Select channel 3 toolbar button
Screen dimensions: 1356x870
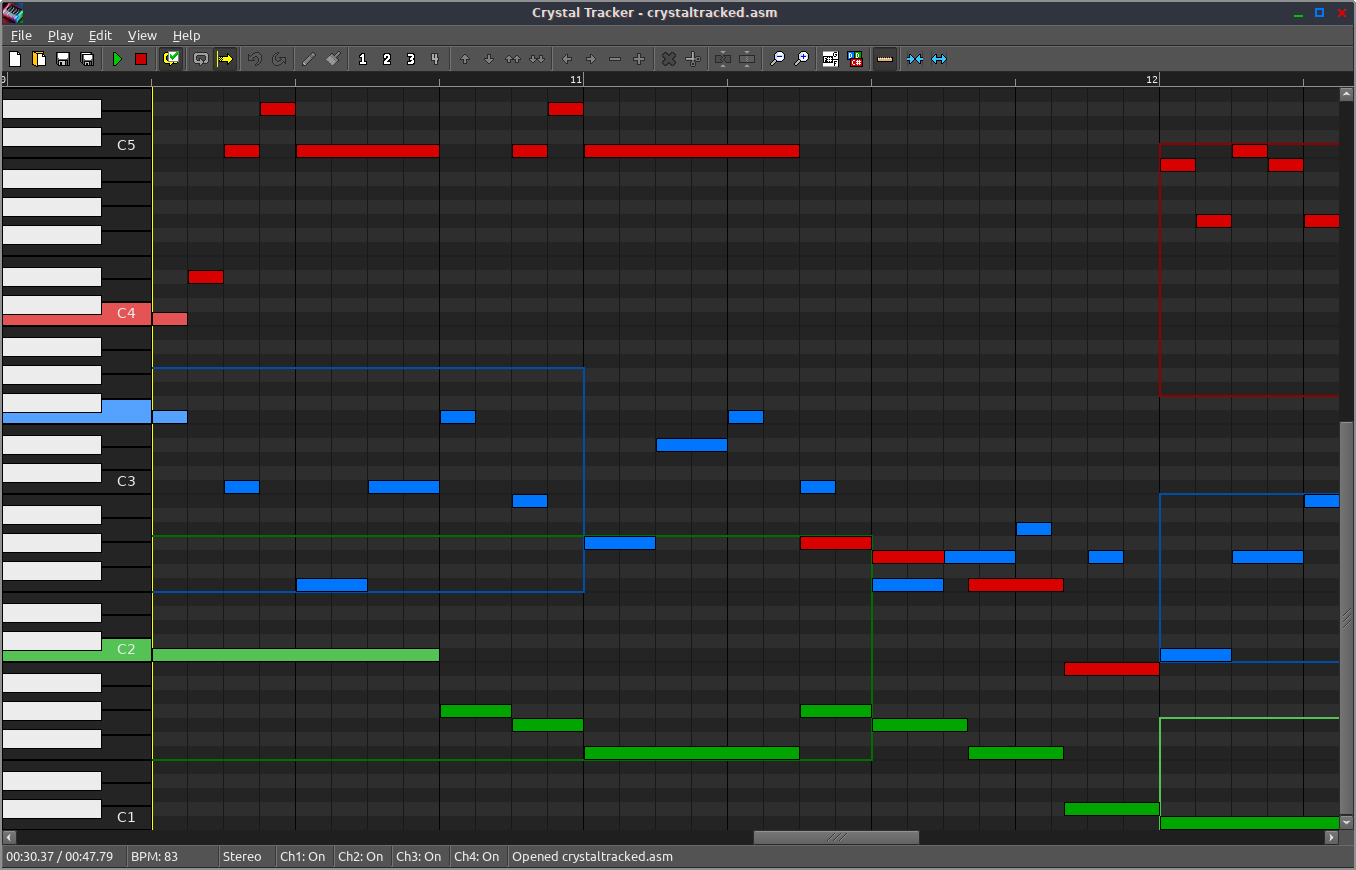410,59
